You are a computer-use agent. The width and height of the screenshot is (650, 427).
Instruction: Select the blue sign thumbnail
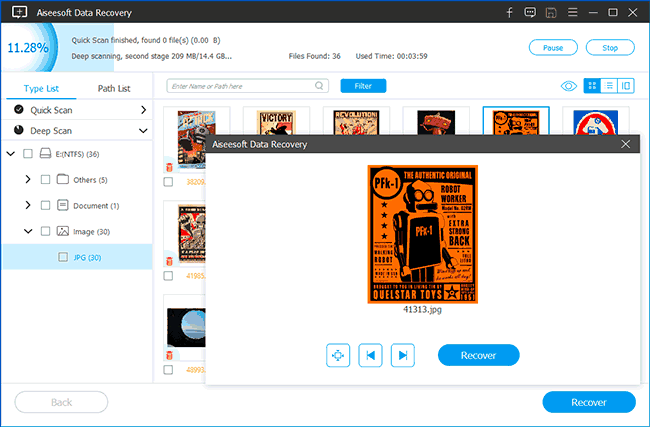[x=595, y=122]
